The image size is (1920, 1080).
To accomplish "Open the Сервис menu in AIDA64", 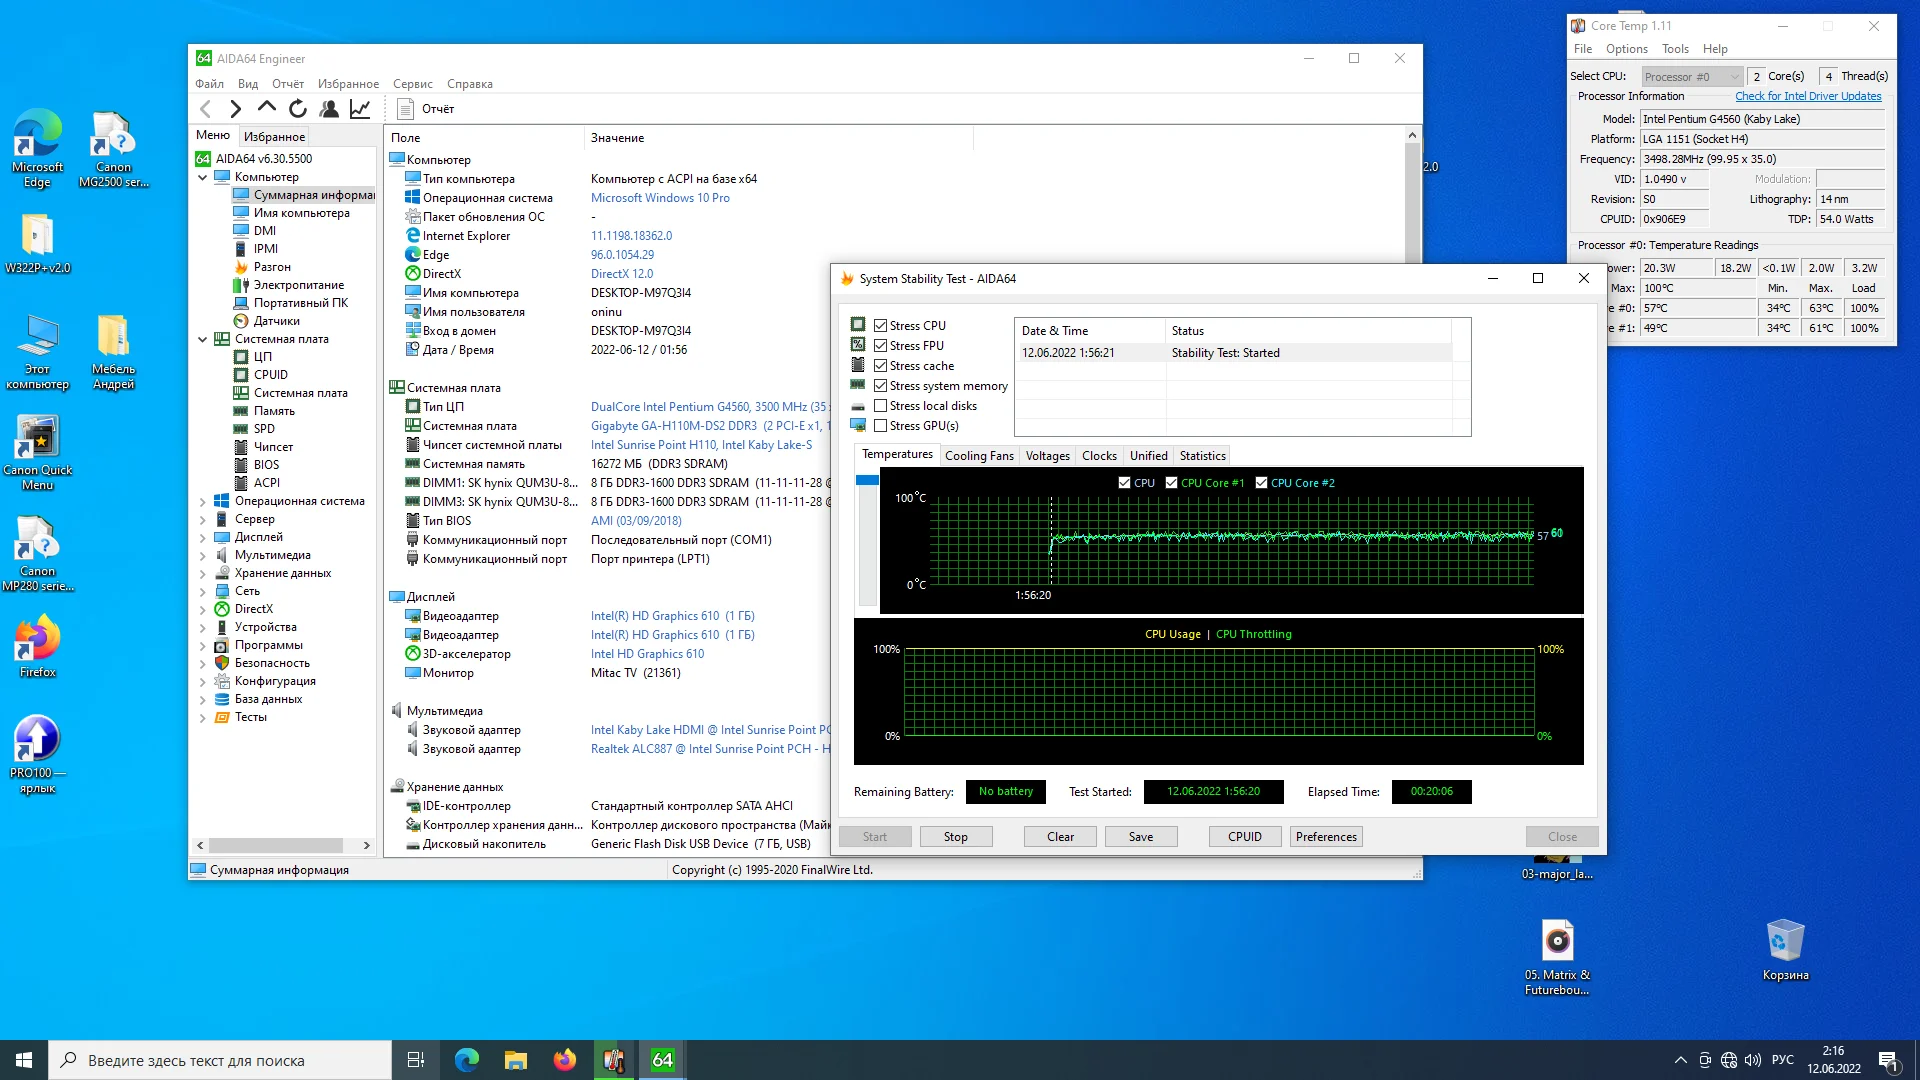I will point(412,84).
